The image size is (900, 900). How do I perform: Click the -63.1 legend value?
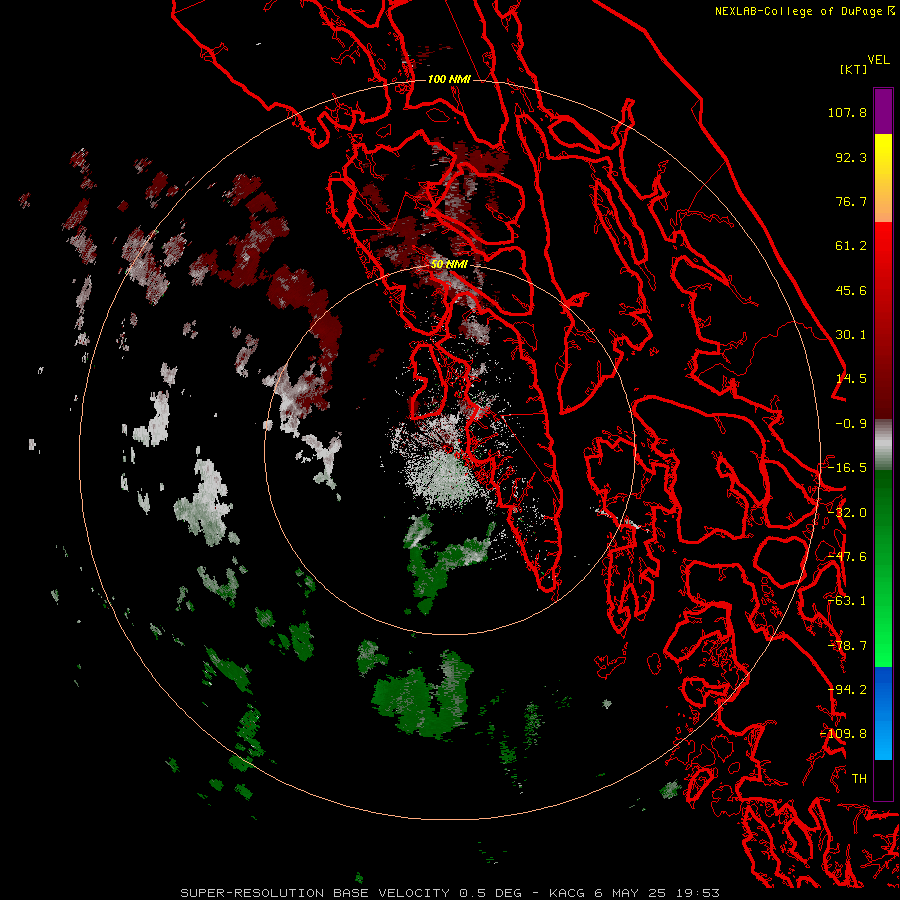point(847,601)
